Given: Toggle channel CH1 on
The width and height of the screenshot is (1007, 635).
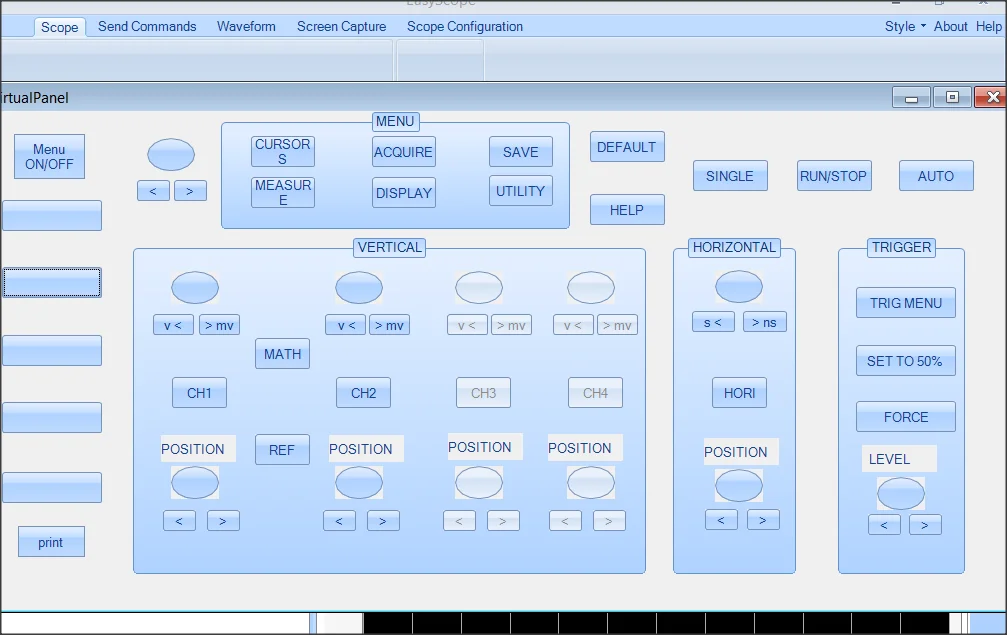Looking at the screenshot, I should coord(199,393).
